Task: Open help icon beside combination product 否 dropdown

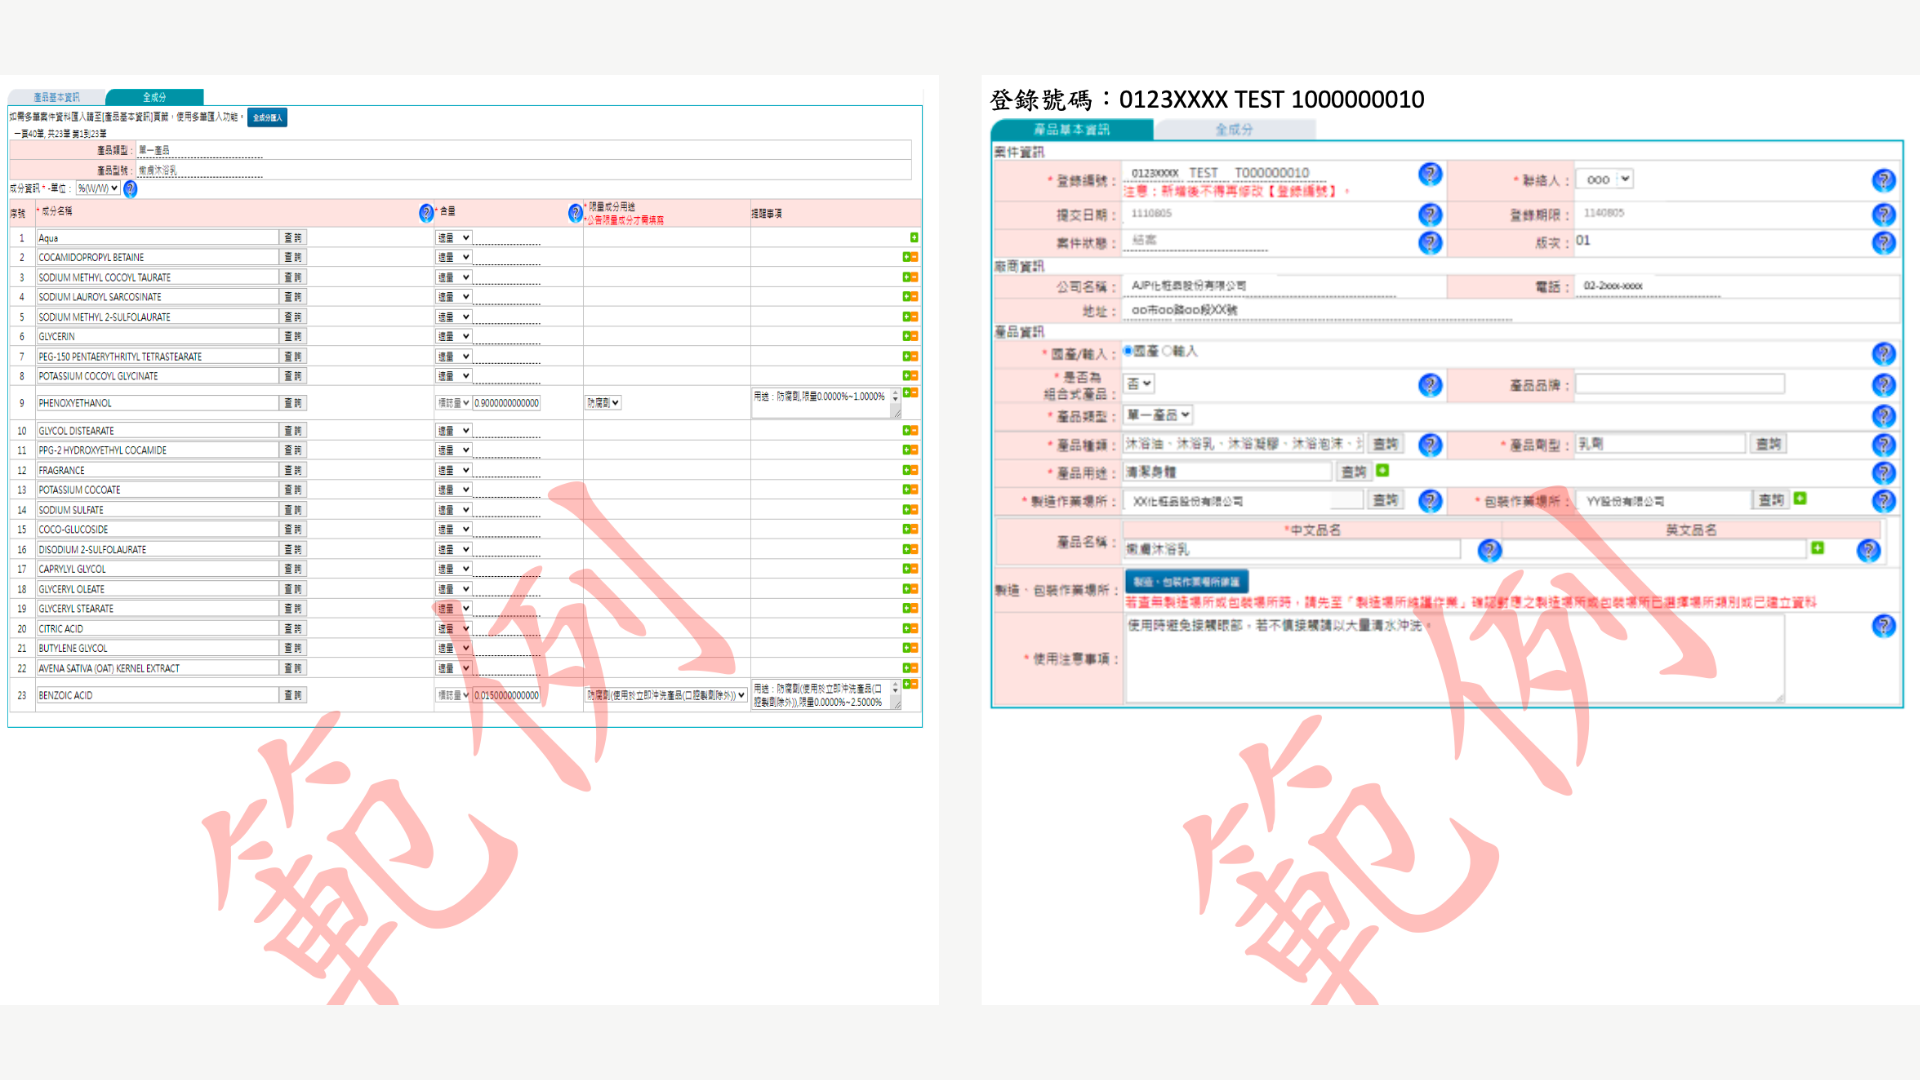Action: [x=1430, y=385]
